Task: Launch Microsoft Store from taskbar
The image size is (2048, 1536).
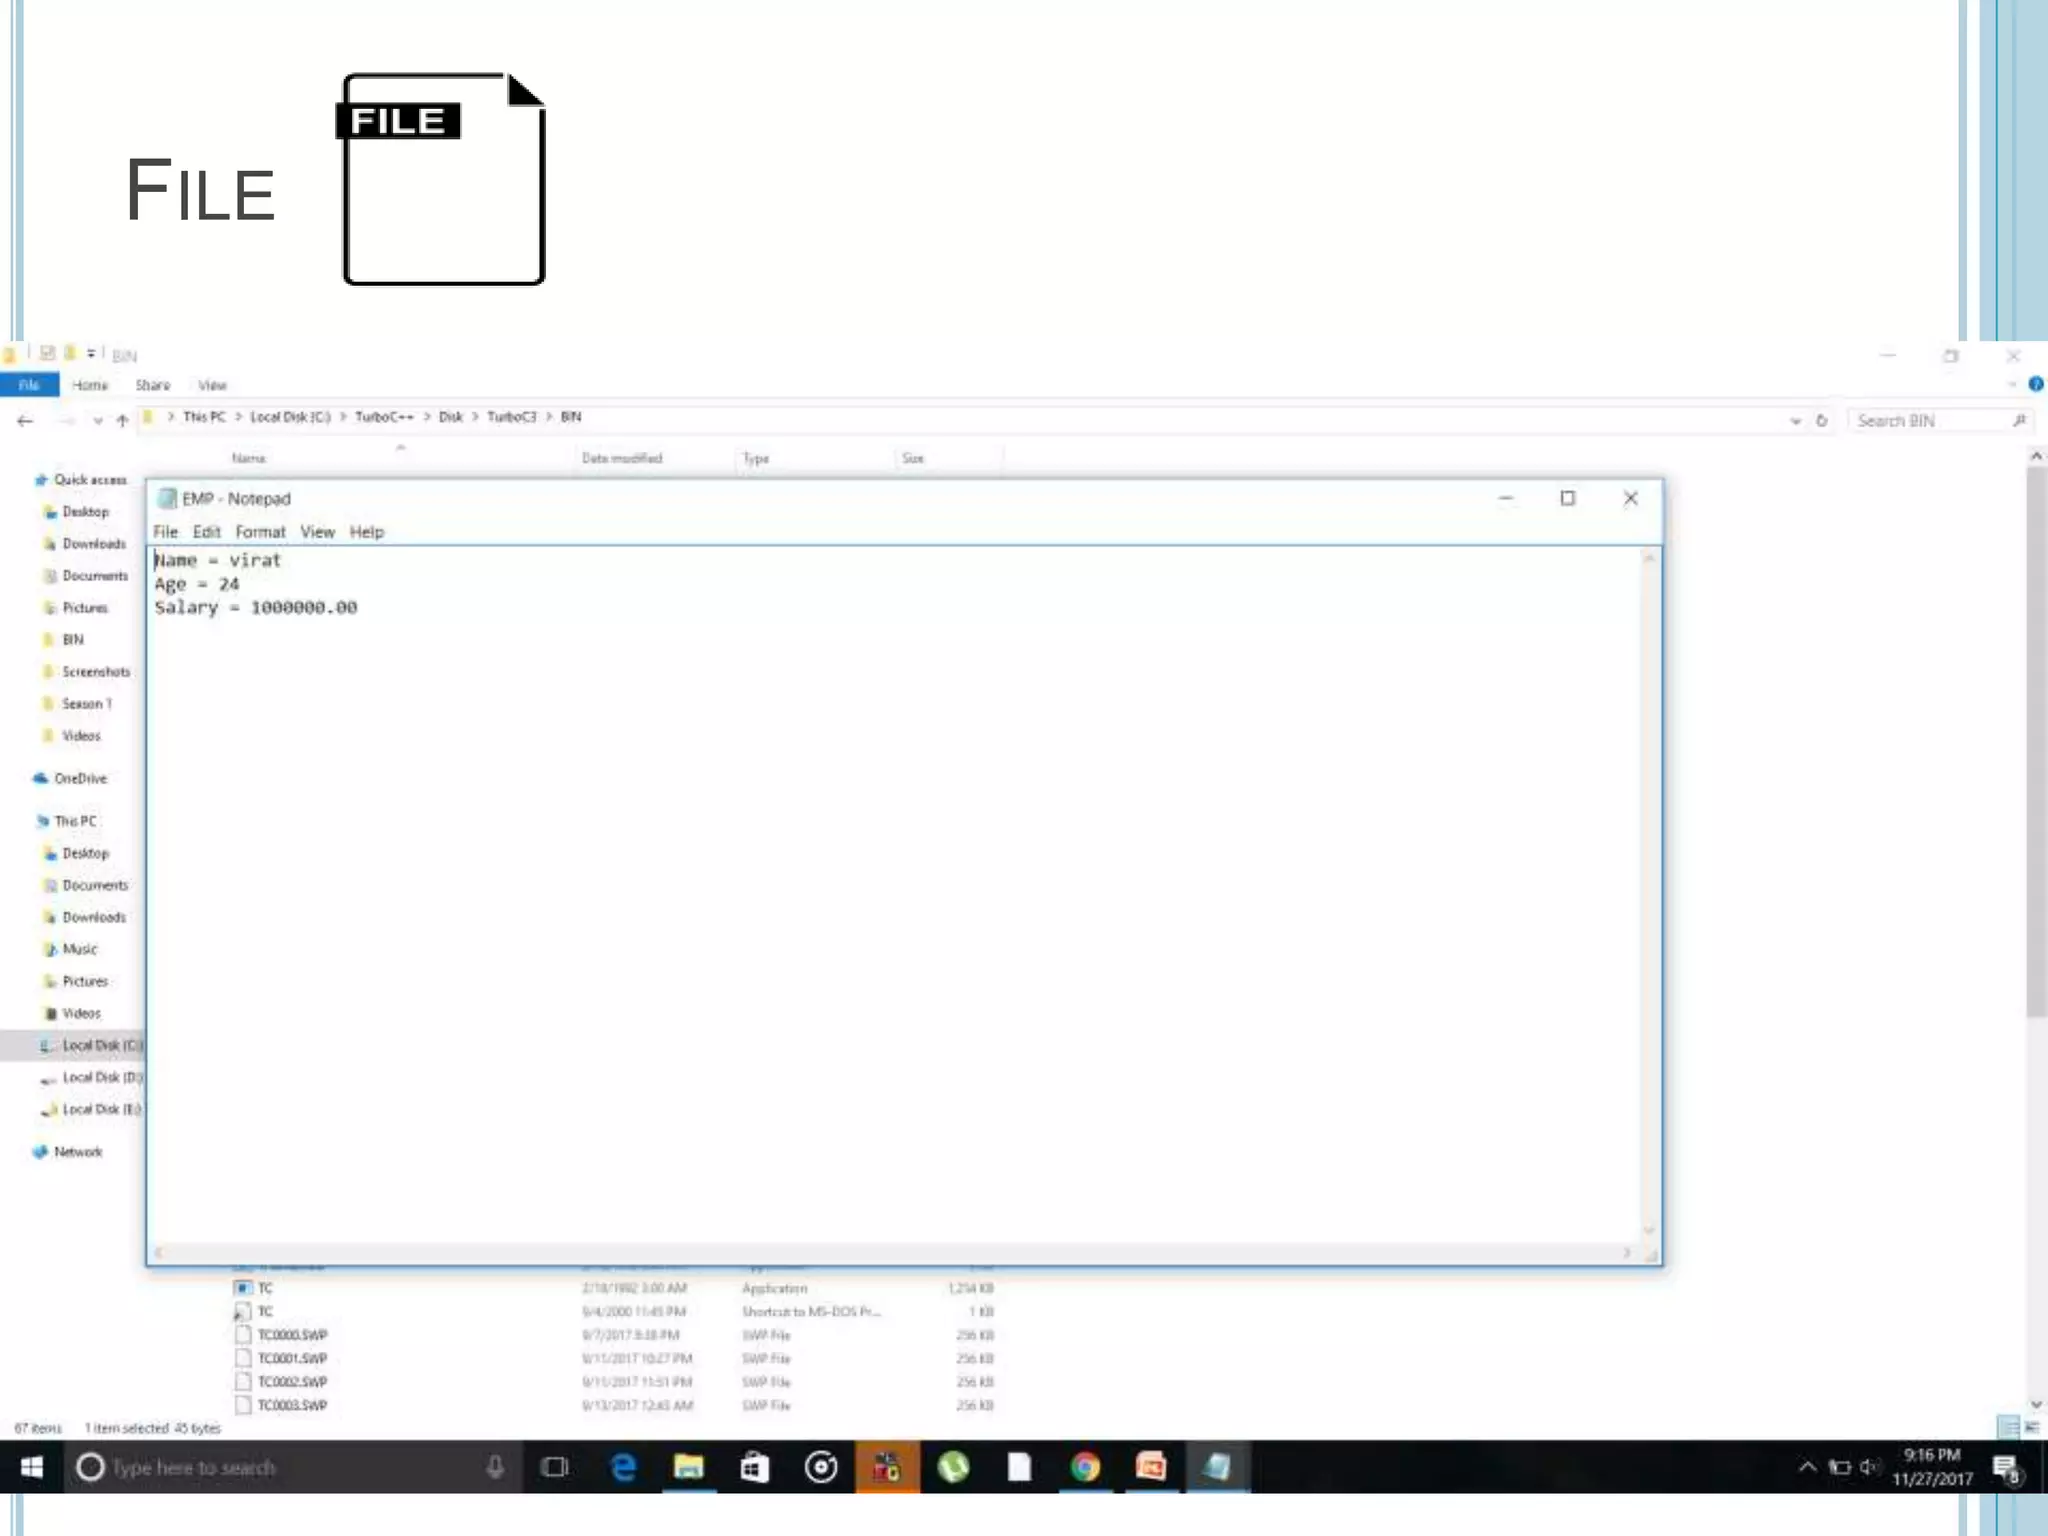Action: pyautogui.click(x=754, y=1467)
